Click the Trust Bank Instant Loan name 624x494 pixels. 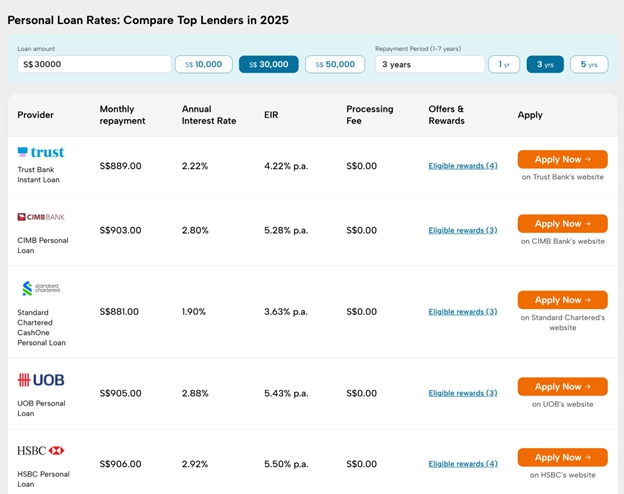39,175
